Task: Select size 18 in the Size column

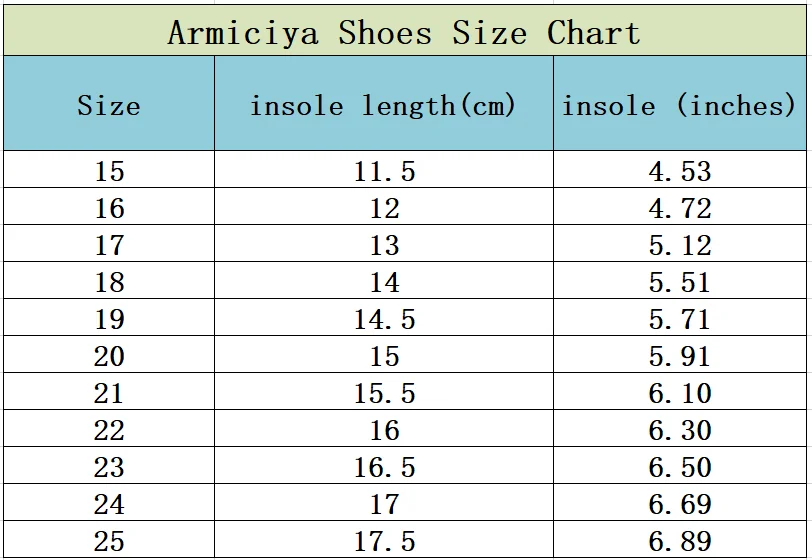Action: [109, 282]
